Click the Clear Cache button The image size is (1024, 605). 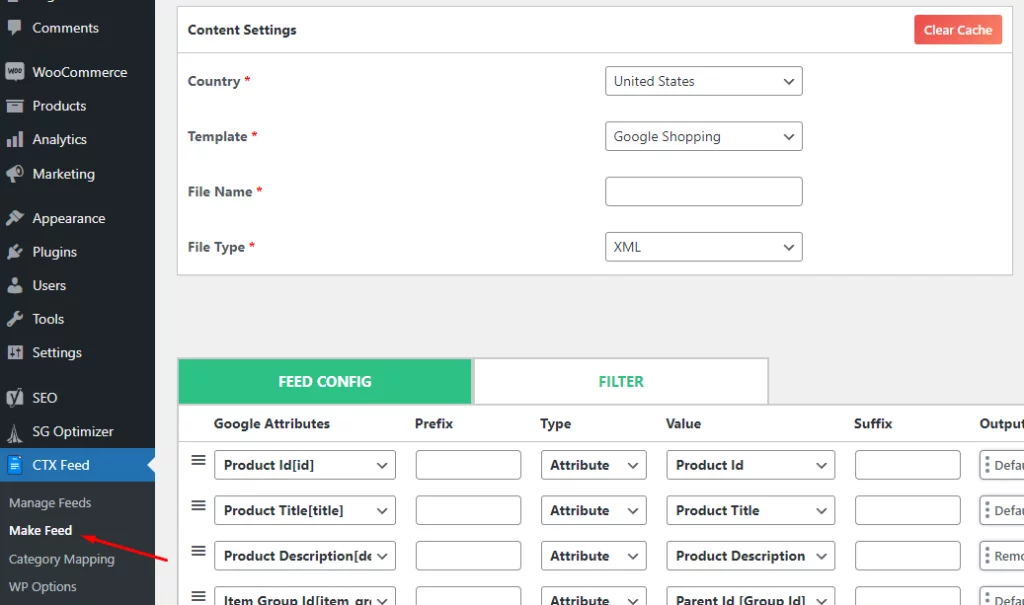tap(957, 30)
